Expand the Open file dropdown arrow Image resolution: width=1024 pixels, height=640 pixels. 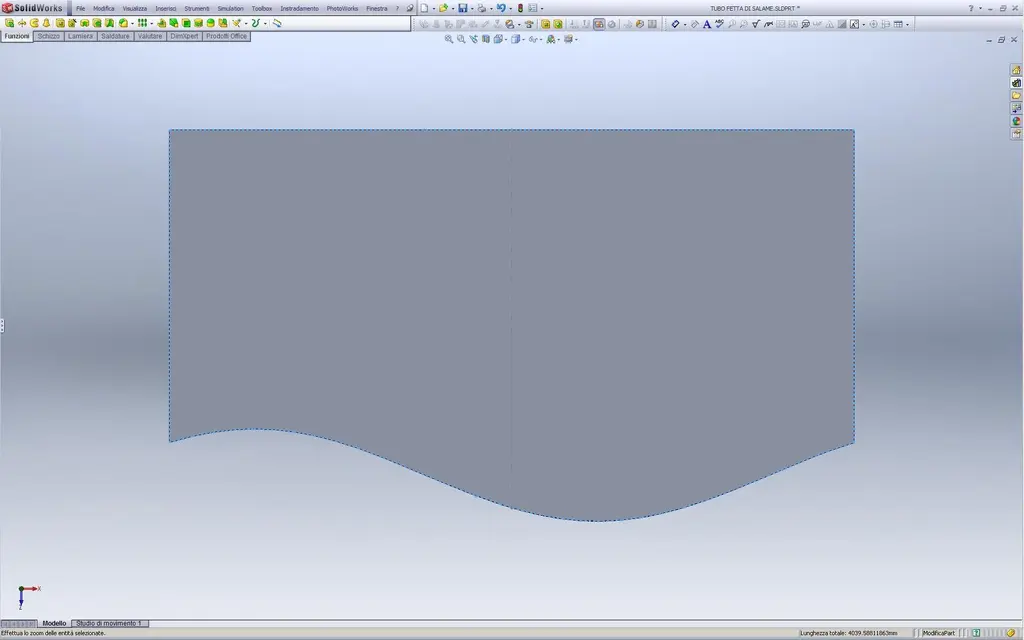(453, 8)
